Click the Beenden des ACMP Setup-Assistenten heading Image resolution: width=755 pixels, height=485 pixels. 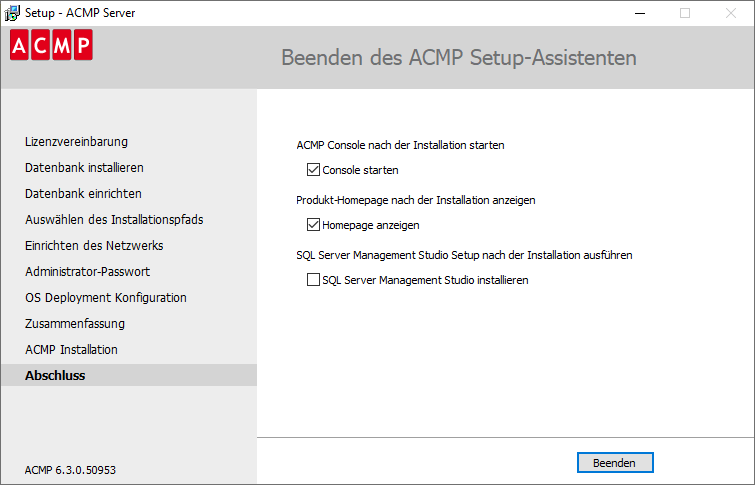(x=459, y=57)
